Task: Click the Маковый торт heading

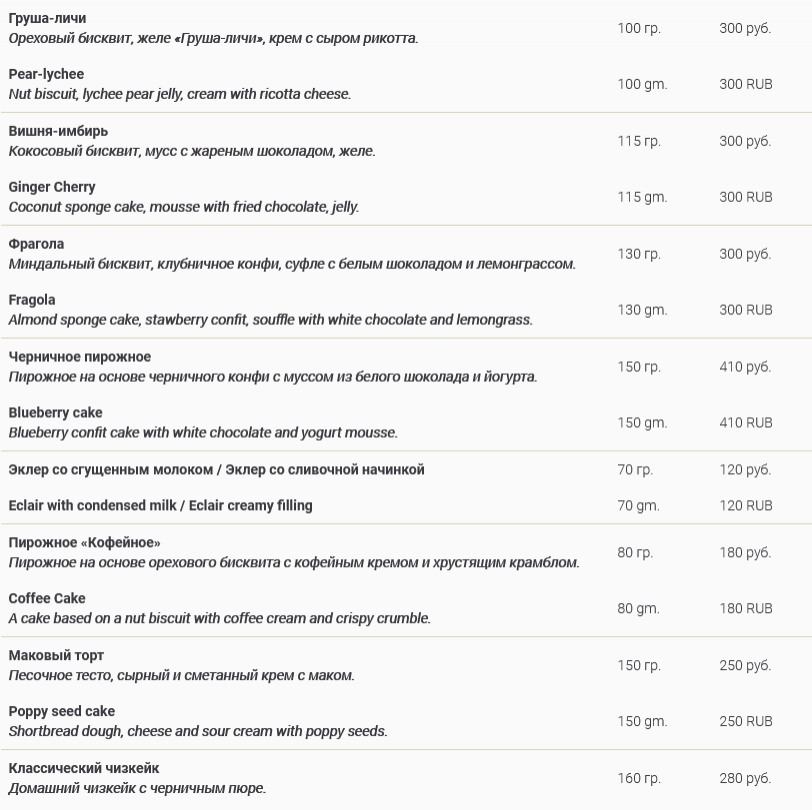Action: coord(56,655)
